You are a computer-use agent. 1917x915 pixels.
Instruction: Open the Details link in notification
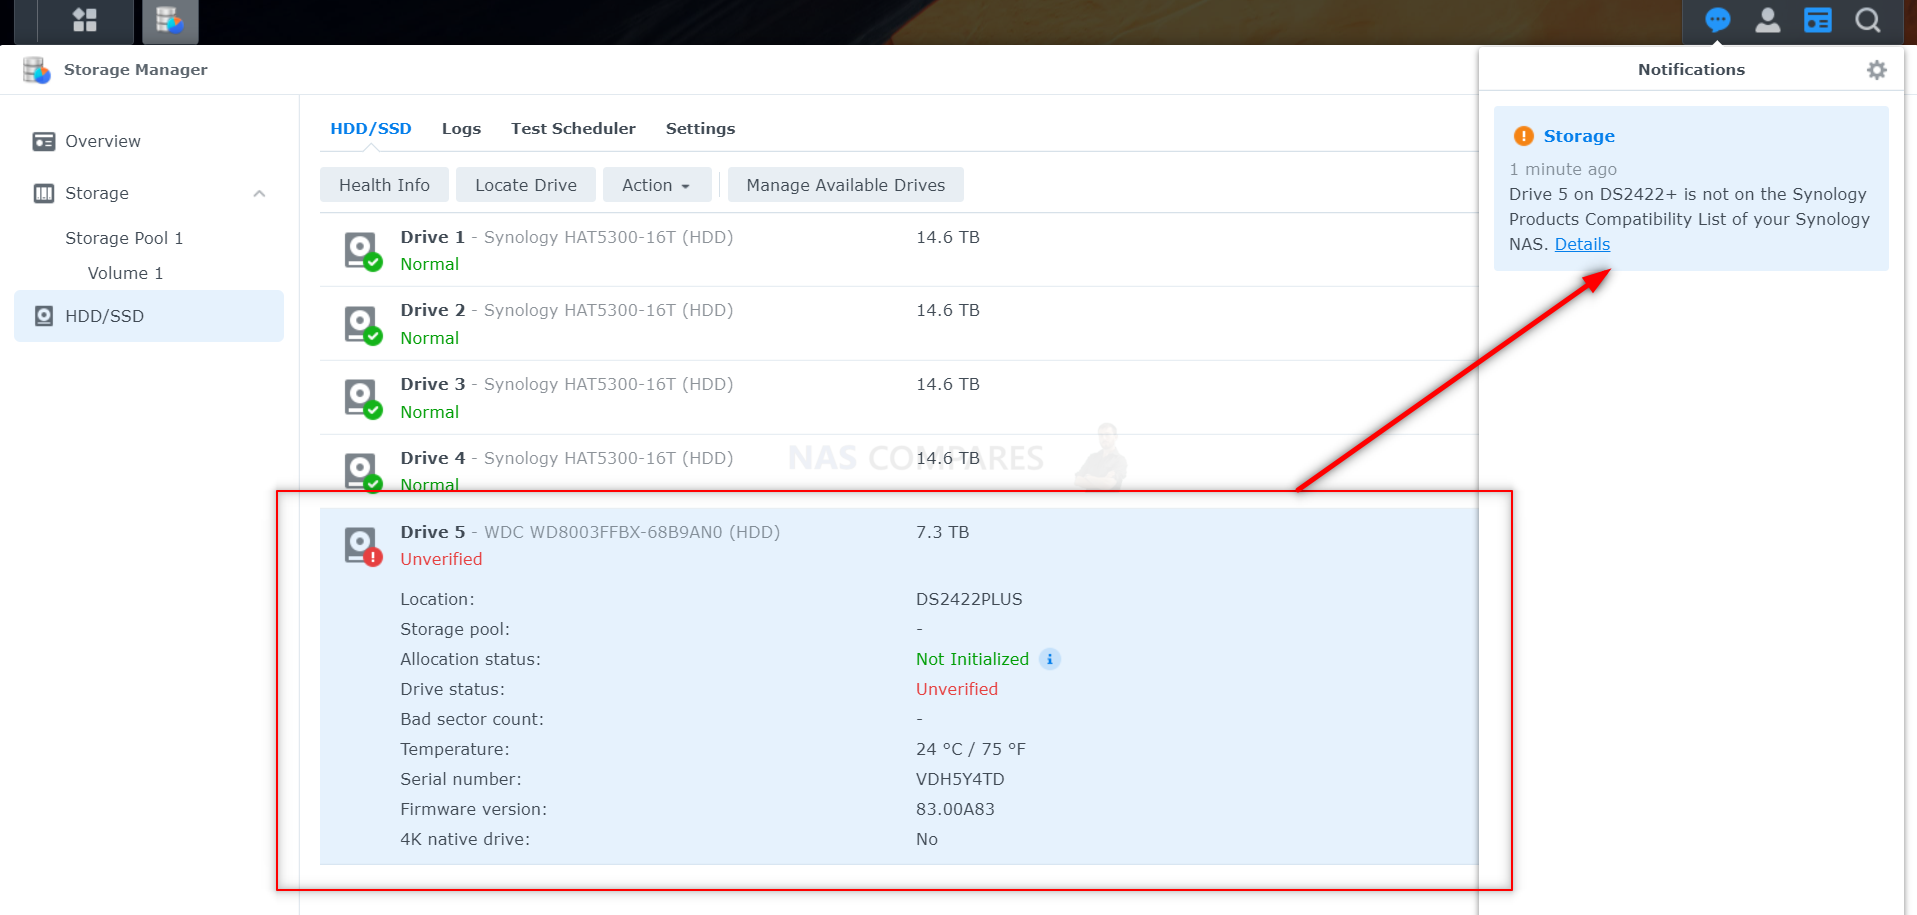[1582, 244]
